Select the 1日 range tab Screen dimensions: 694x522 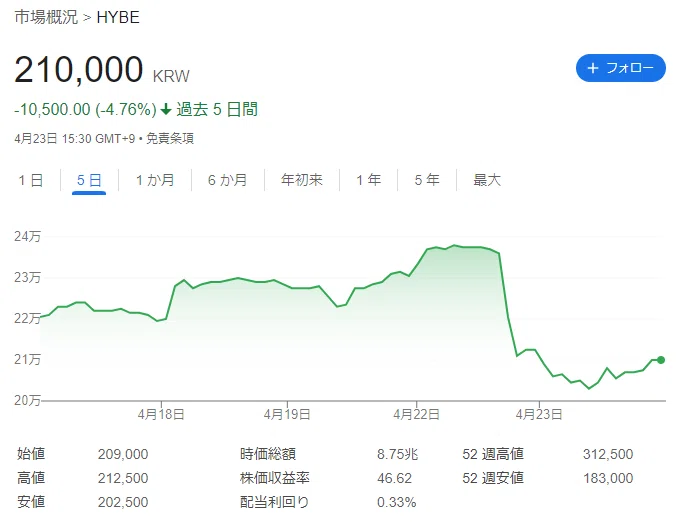pos(31,180)
